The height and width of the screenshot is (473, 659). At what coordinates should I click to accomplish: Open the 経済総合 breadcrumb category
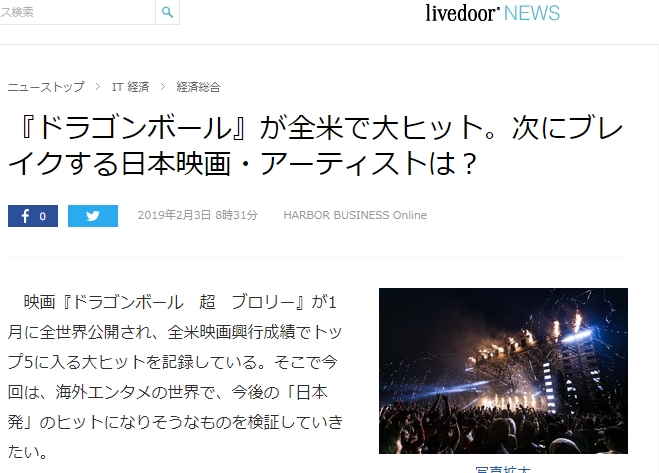tap(198, 87)
